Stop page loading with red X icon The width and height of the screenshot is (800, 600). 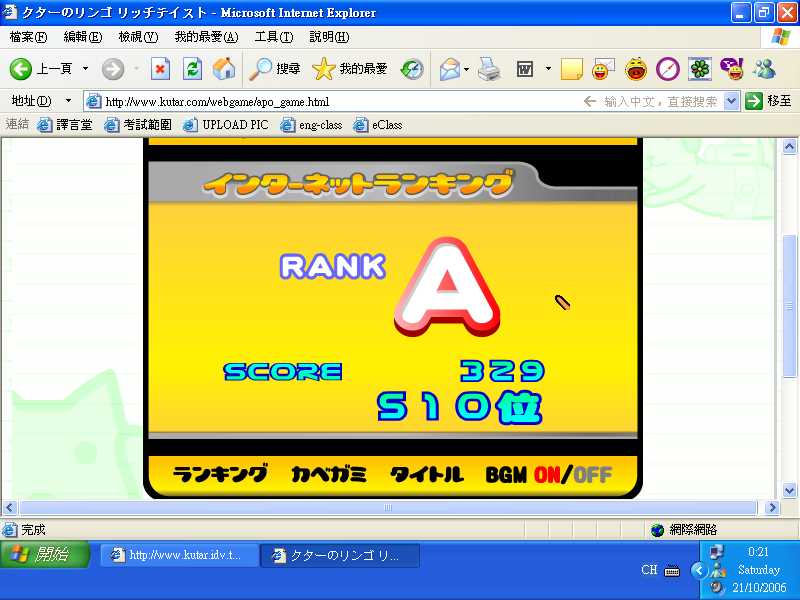coord(160,69)
